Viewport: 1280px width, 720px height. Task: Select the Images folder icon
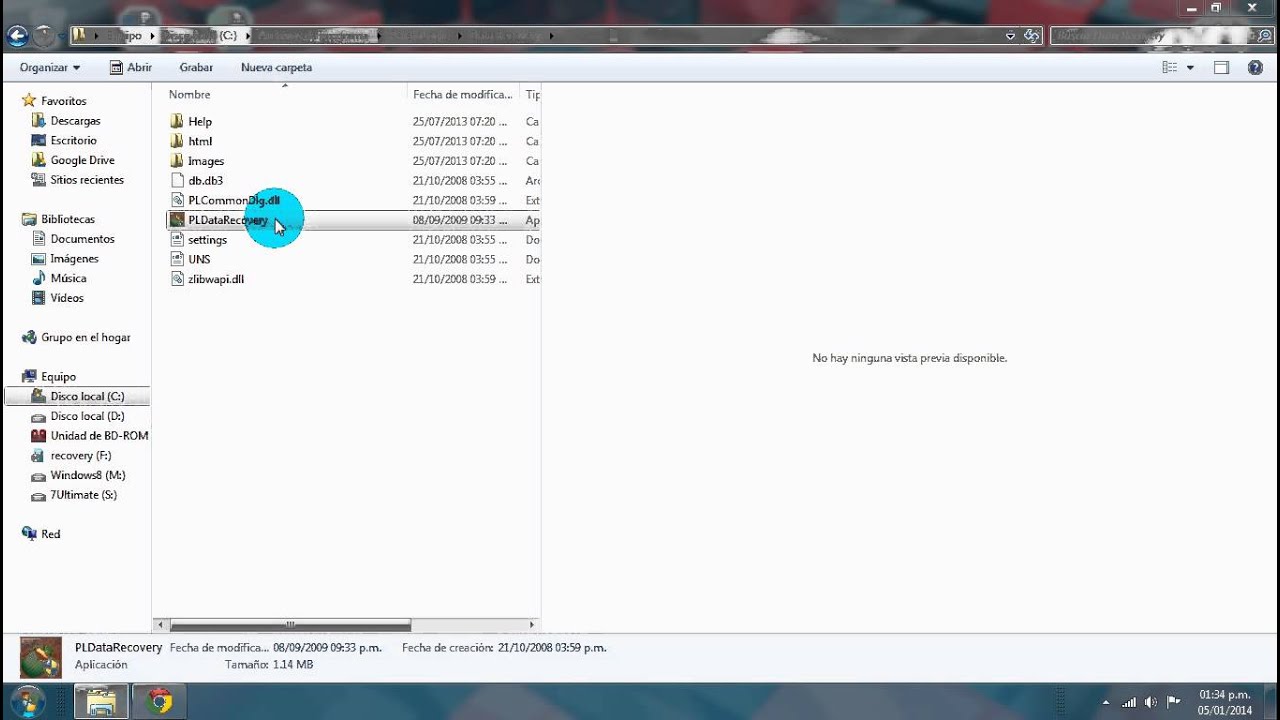(x=177, y=160)
